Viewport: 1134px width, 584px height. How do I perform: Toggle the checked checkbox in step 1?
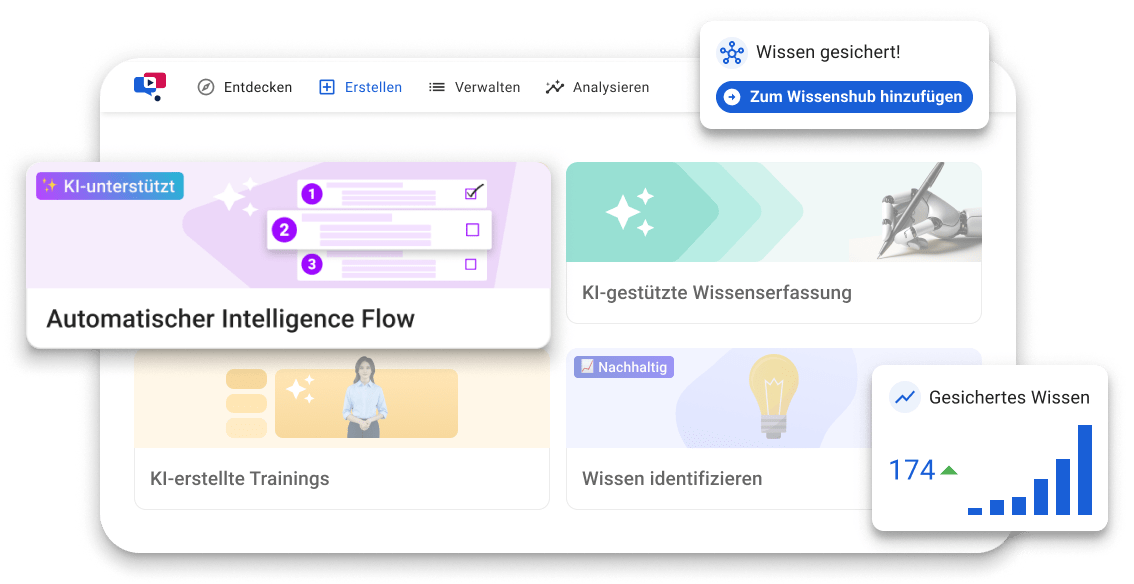click(473, 193)
